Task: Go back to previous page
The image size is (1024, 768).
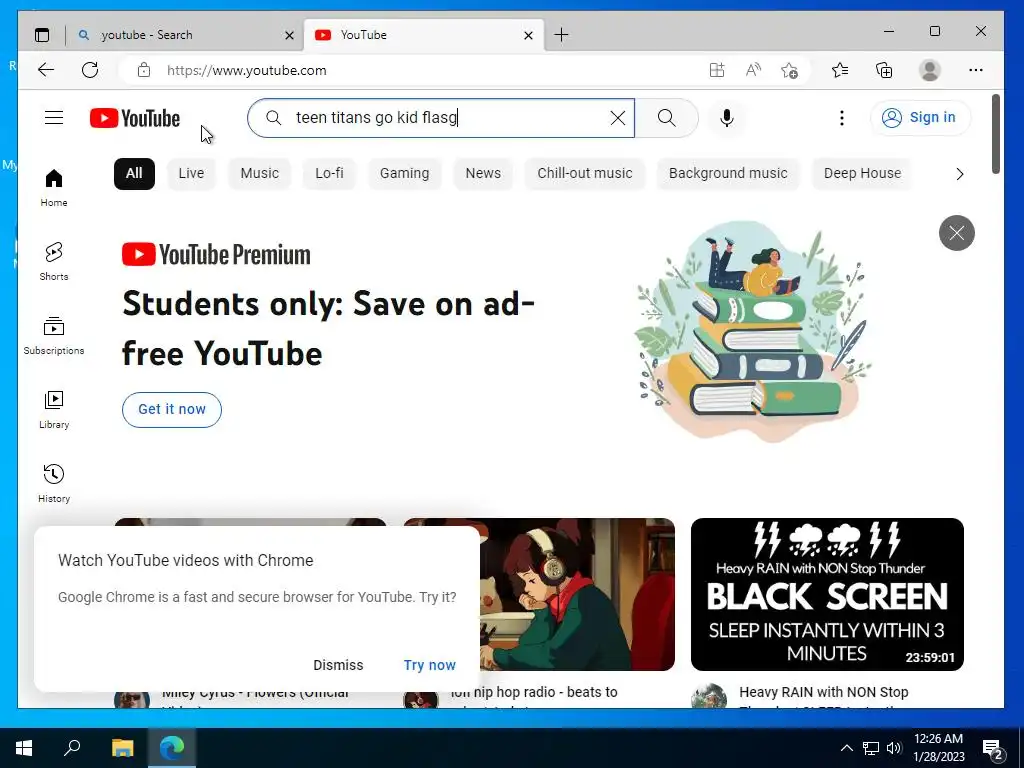Action: coord(46,70)
